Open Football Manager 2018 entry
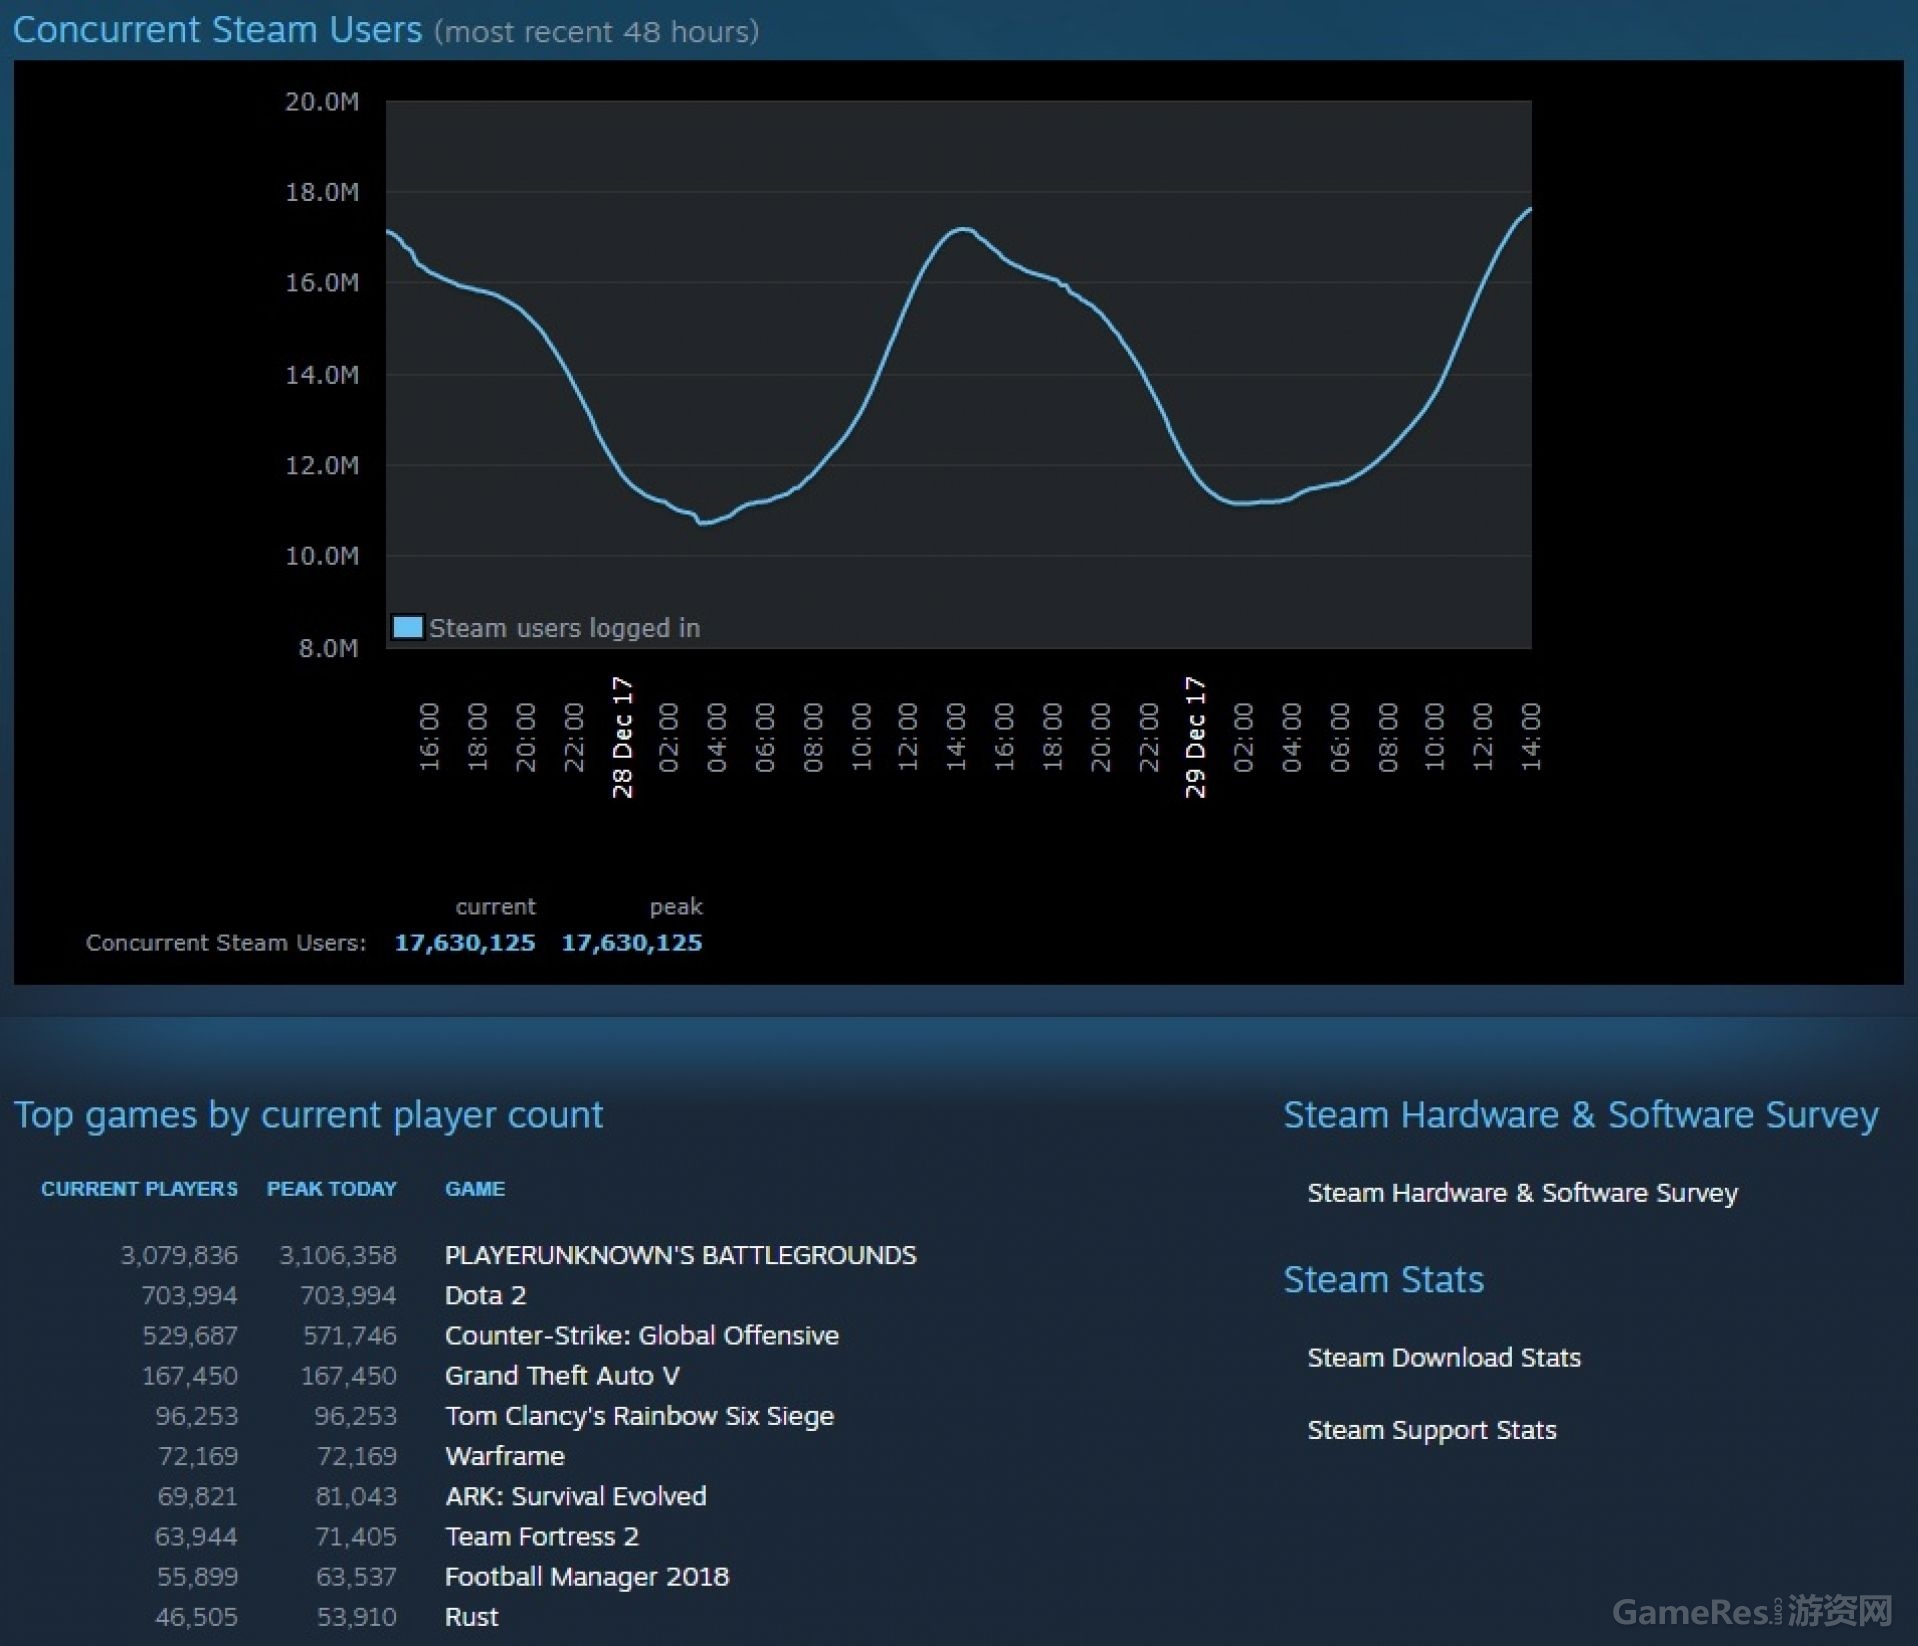This screenshot has height=1646, width=1918. click(587, 1576)
